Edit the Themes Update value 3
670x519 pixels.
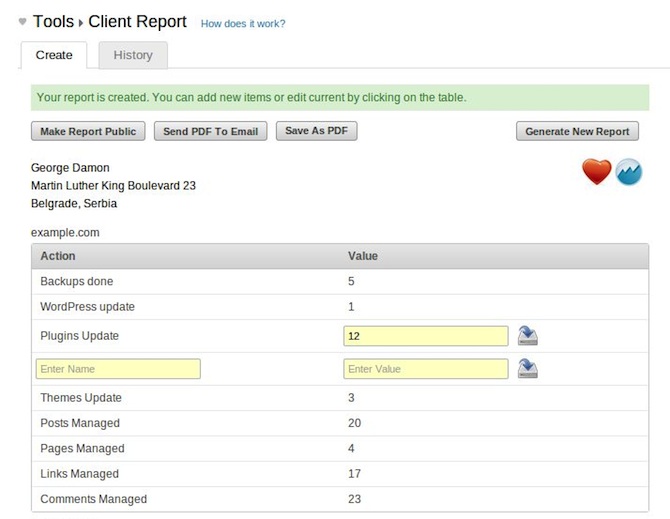[x=351, y=398]
